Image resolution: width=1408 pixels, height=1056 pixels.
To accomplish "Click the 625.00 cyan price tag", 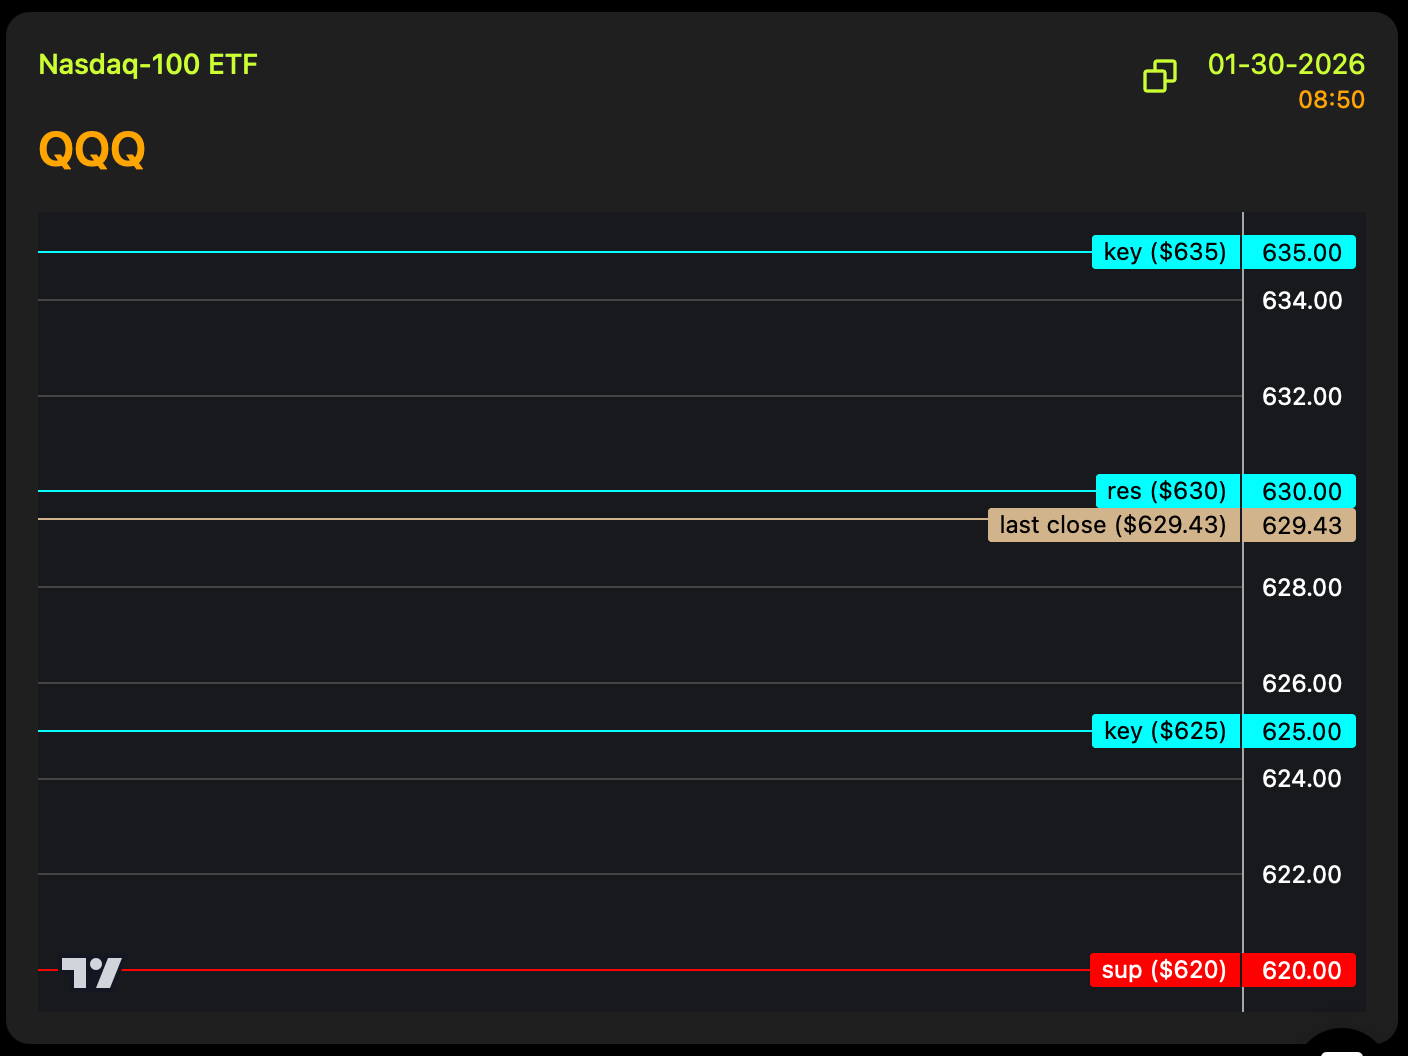I will pos(1301,731).
